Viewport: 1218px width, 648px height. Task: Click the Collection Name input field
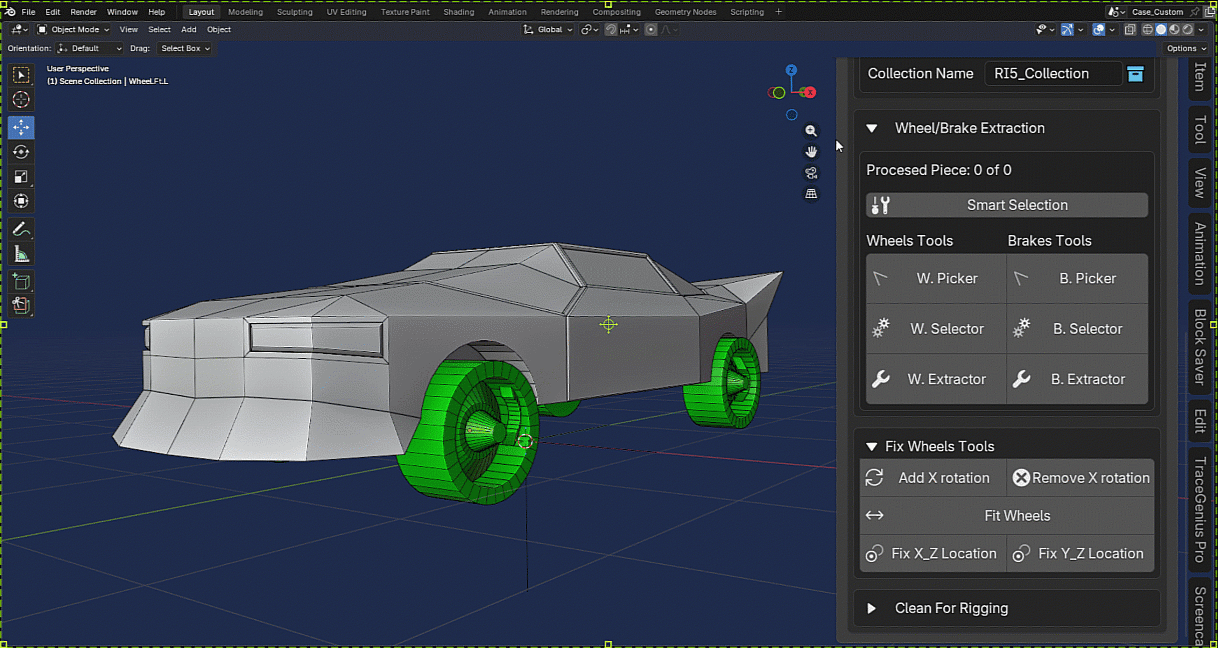pos(1053,73)
